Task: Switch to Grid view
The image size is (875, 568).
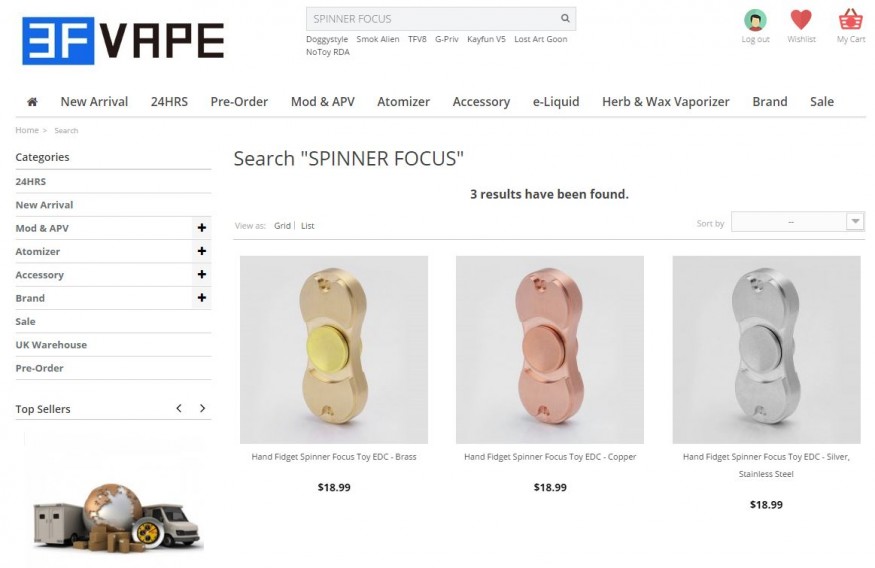Action: (282, 226)
